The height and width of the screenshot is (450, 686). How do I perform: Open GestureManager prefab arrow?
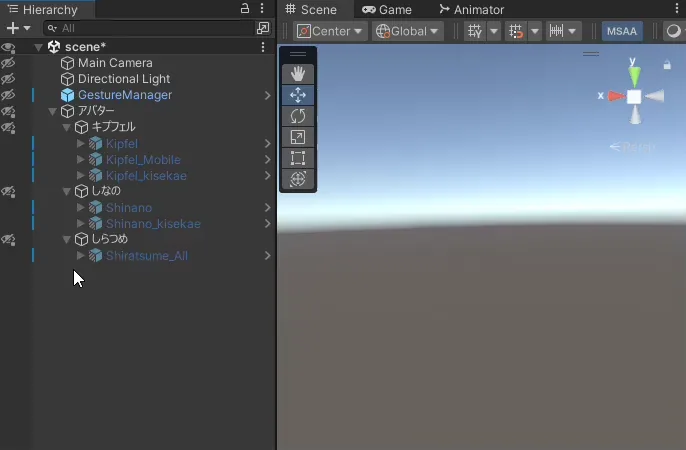click(267, 95)
